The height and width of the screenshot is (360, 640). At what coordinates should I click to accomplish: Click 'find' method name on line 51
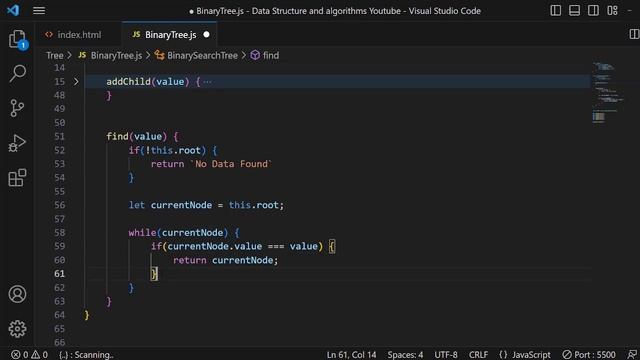click(x=117, y=136)
